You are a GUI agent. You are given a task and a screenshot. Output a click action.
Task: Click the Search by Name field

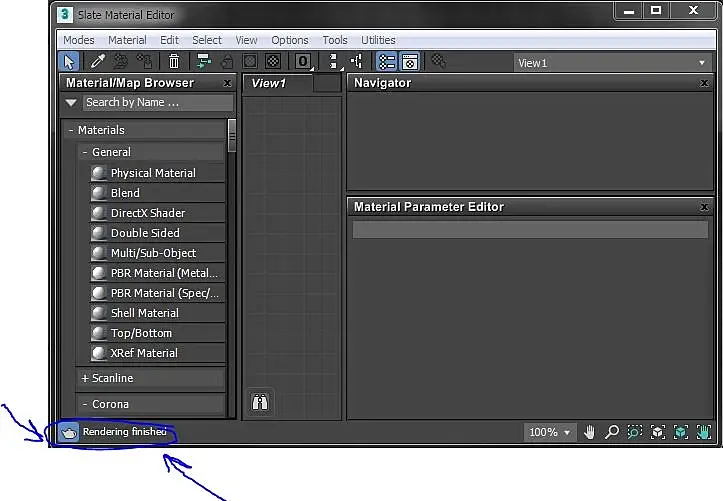click(x=158, y=102)
